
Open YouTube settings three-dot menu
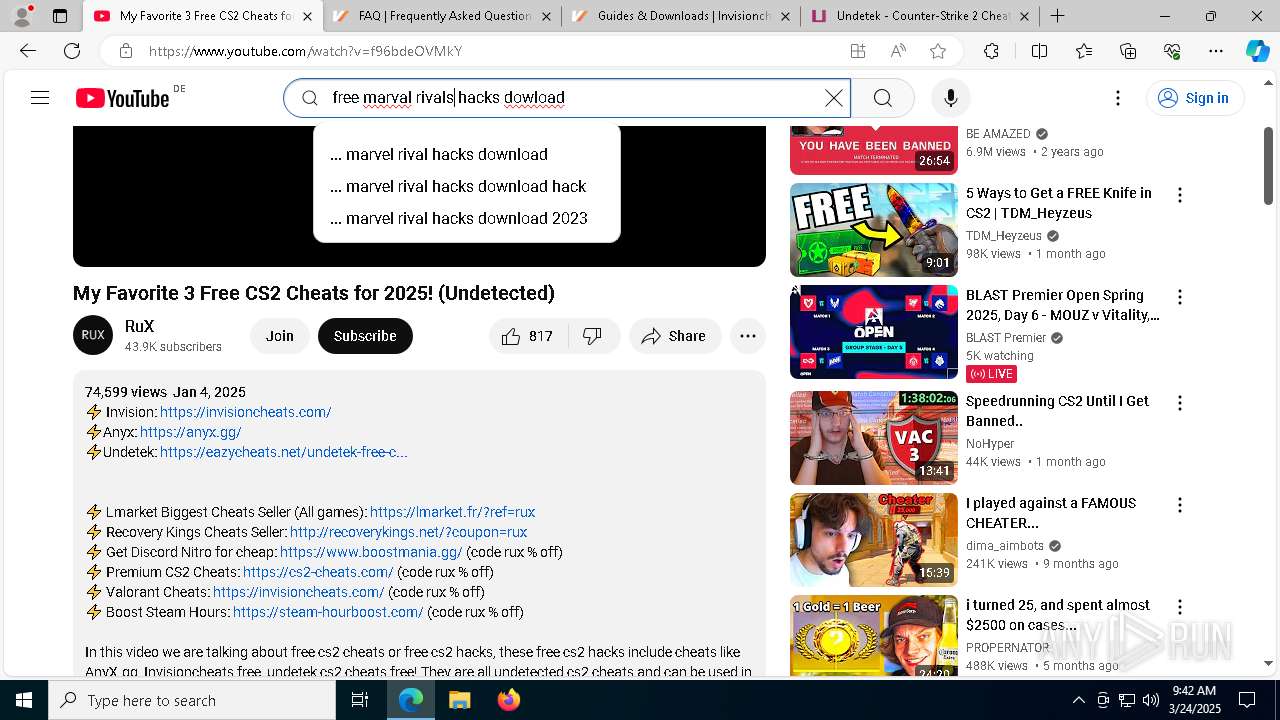tap(1118, 98)
